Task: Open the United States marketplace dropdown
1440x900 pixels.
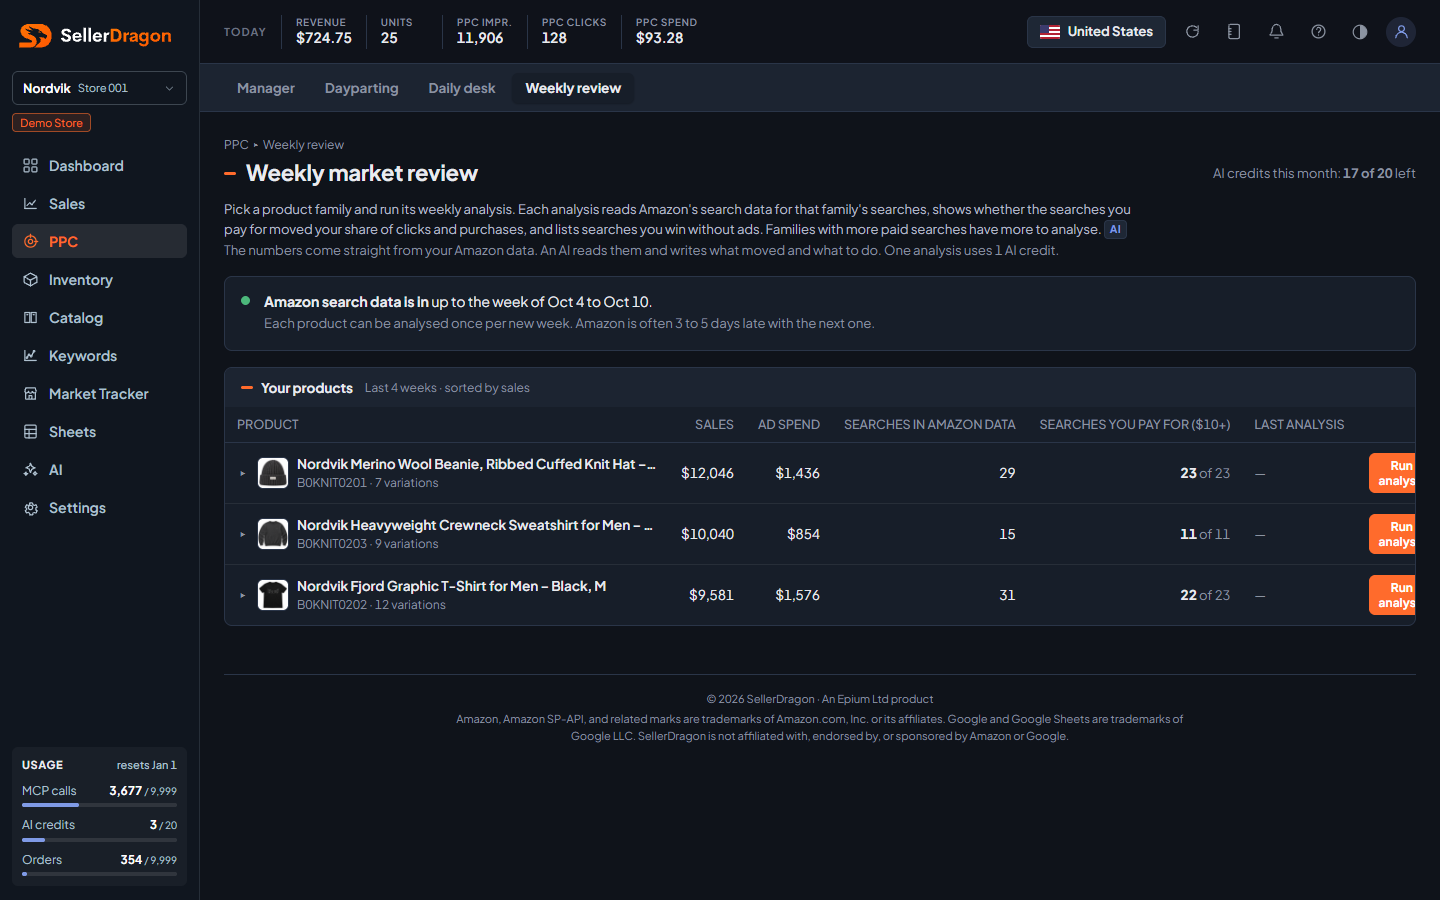Action: [x=1096, y=32]
